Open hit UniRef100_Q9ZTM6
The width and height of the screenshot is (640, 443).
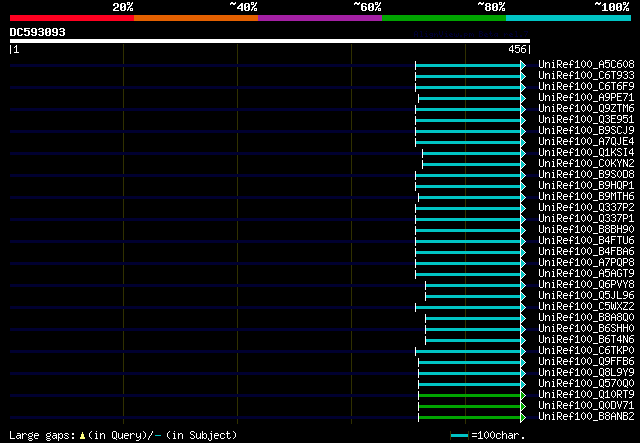coord(586,109)
